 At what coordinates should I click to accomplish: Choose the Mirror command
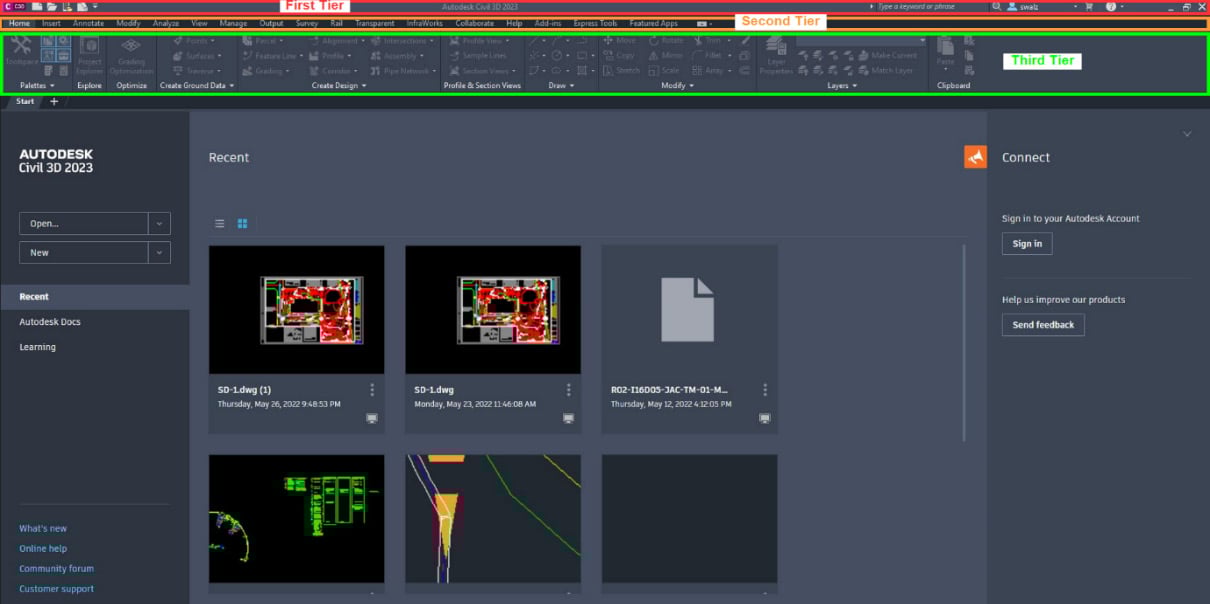[666, 56]
